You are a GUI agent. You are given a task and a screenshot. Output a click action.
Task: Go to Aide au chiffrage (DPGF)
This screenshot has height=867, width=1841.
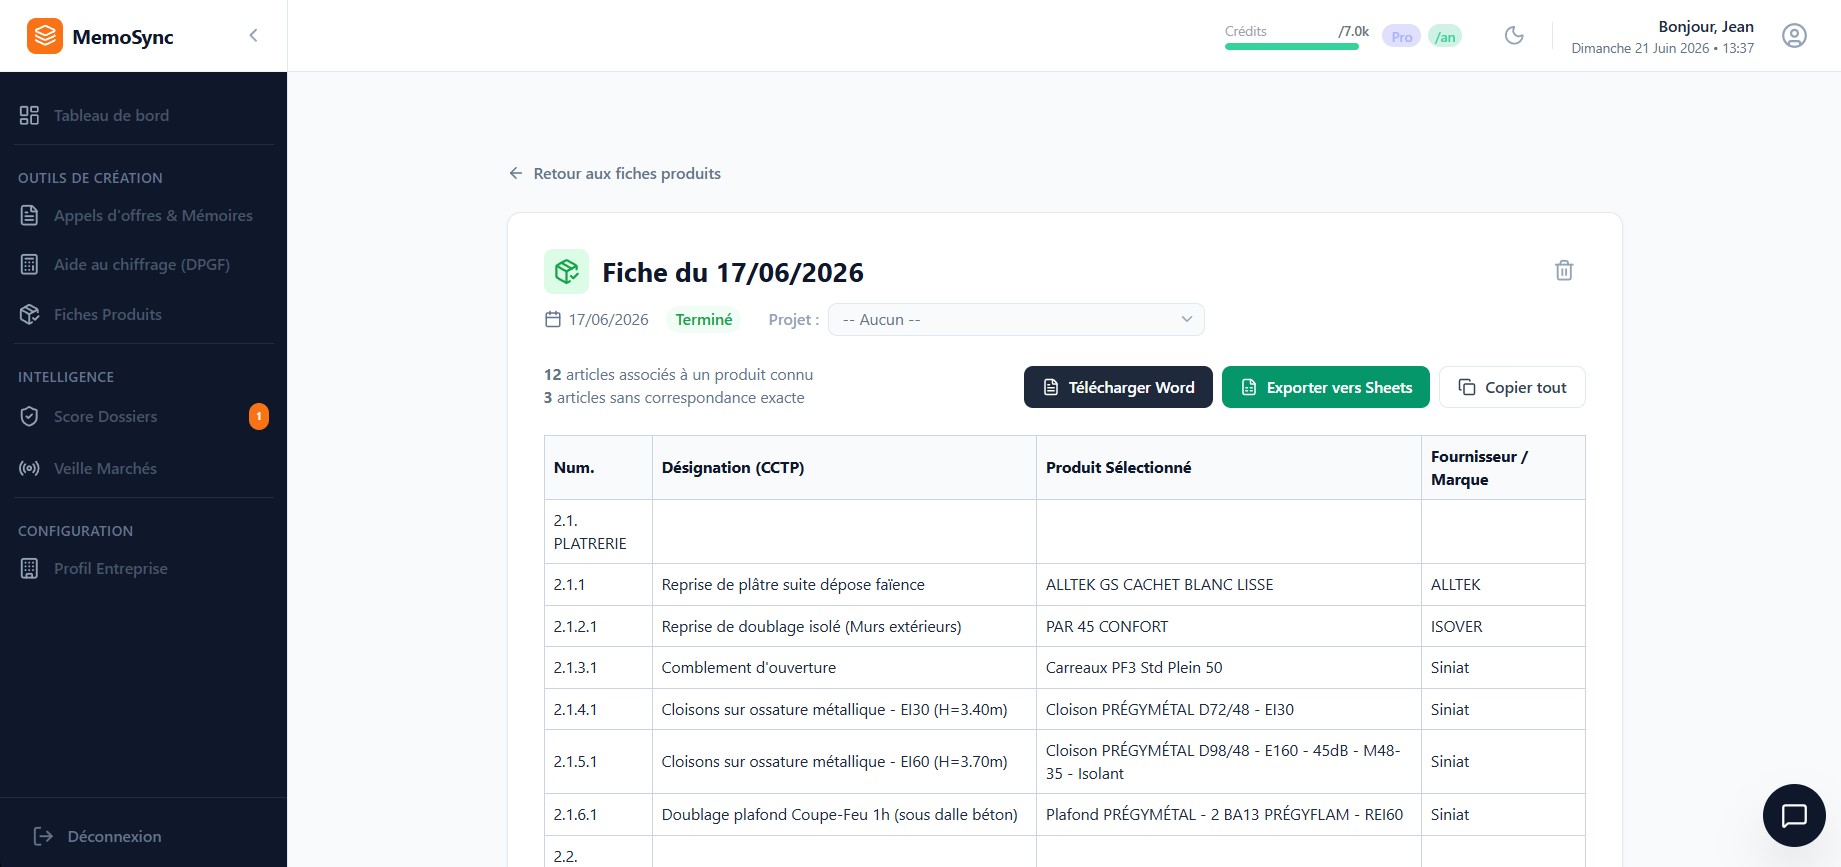143,264
